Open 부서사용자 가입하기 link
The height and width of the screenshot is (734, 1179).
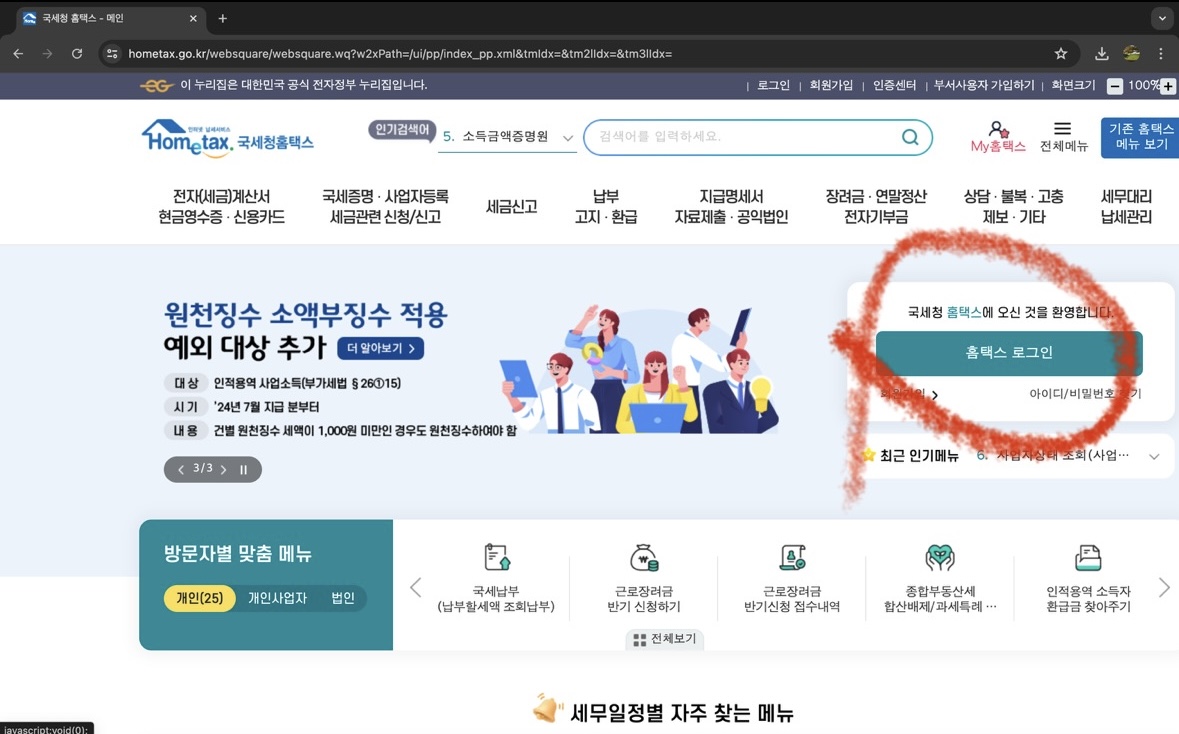tap(984, 86)
